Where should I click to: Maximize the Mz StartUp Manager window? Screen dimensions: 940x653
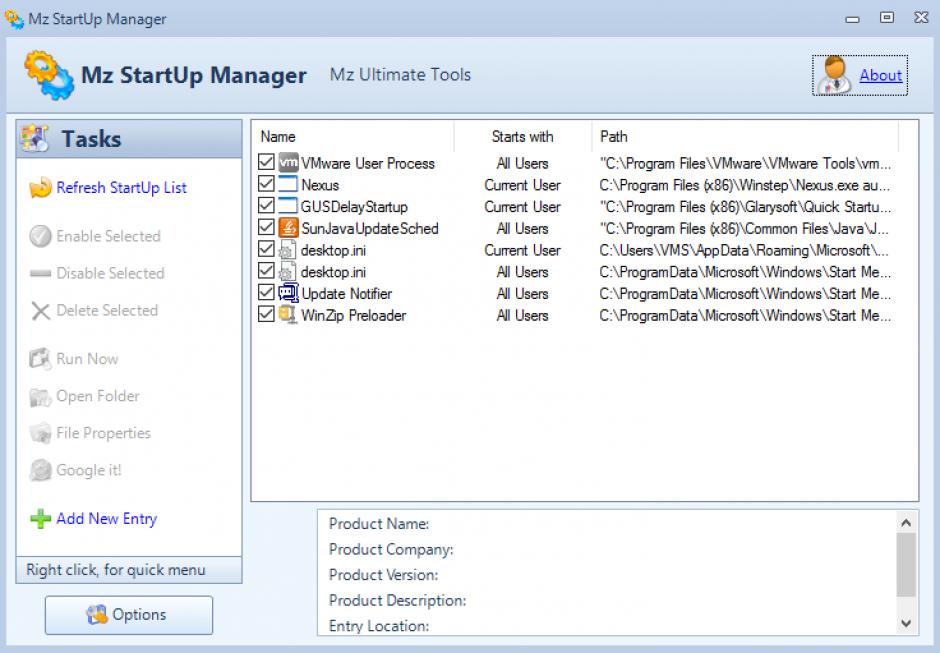click(x=887, y=17)
